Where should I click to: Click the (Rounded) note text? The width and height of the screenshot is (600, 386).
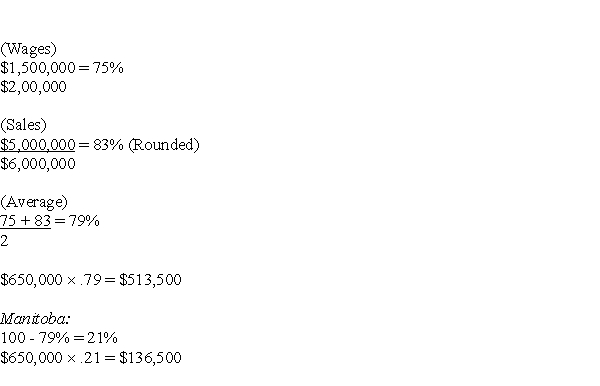[x=164, y=145]
